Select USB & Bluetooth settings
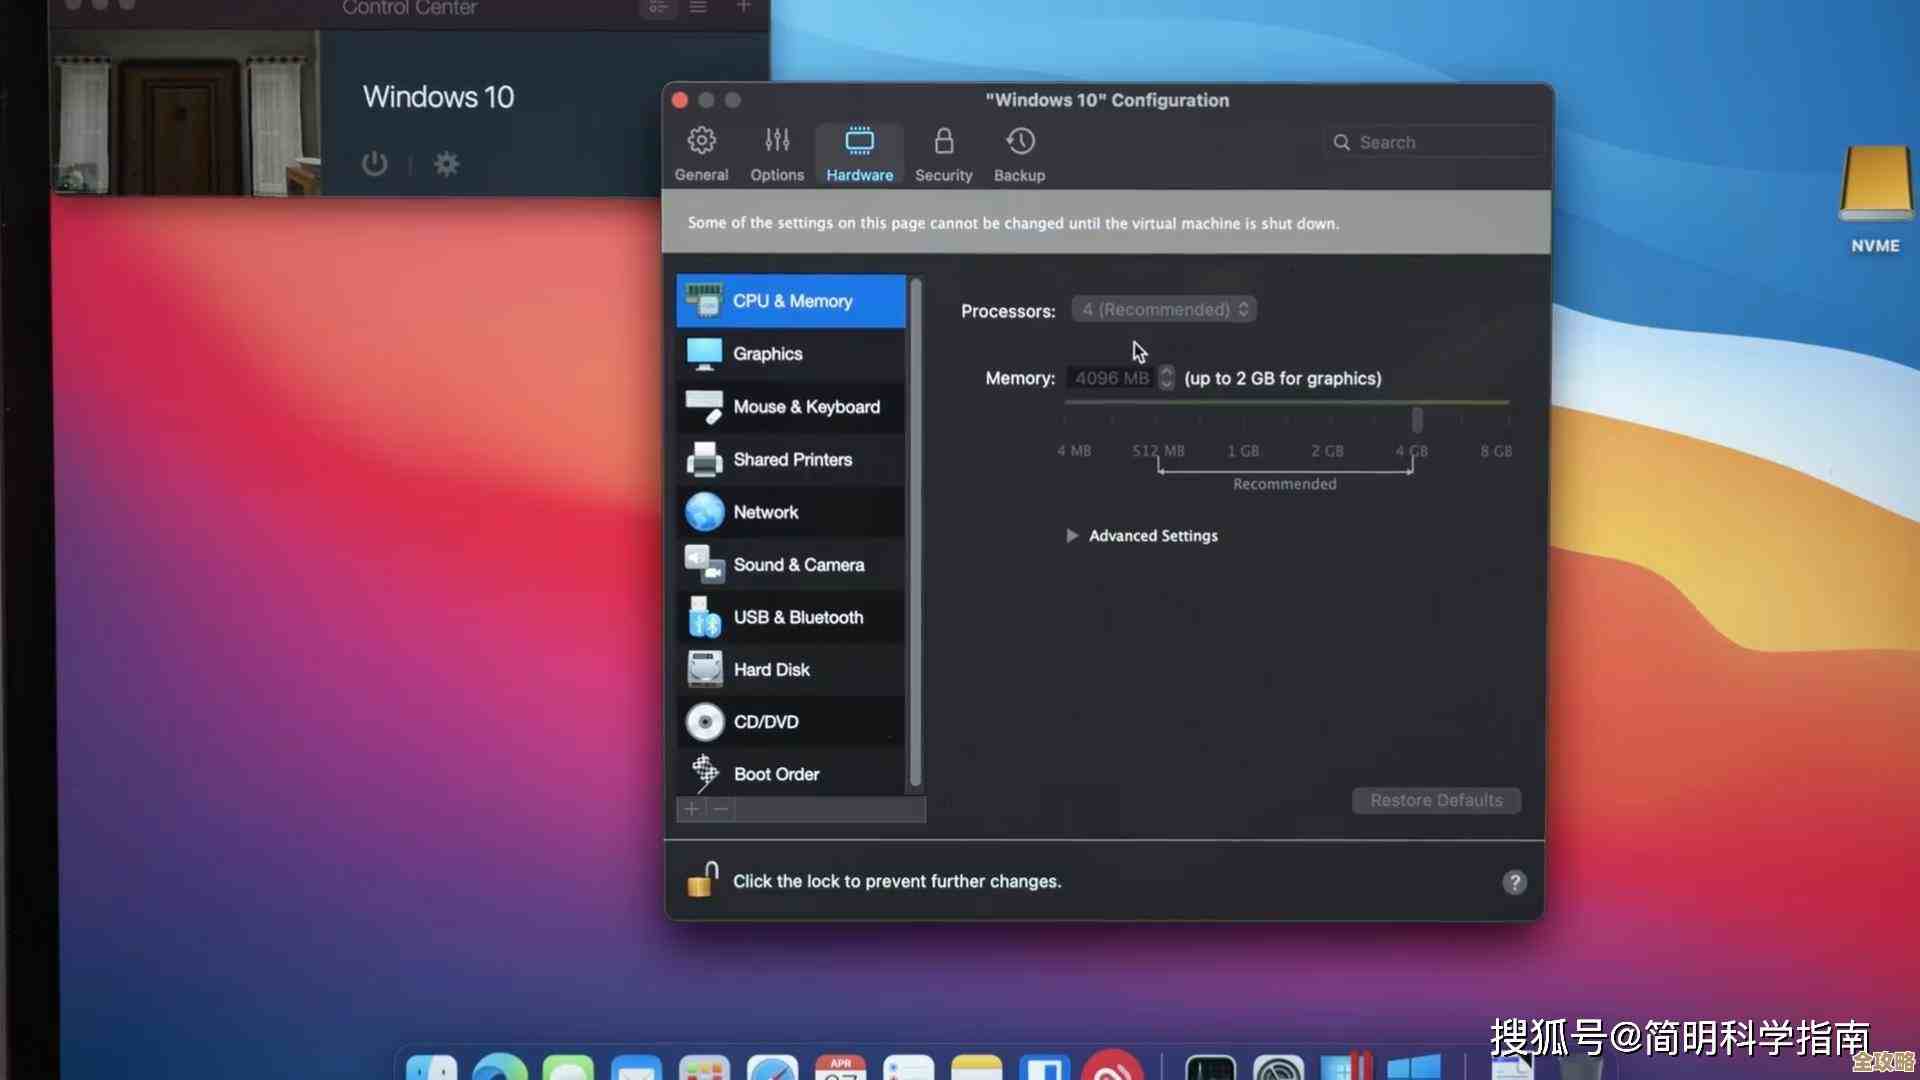Screen dimensions: 1920x1080 (x=798, y=617)
